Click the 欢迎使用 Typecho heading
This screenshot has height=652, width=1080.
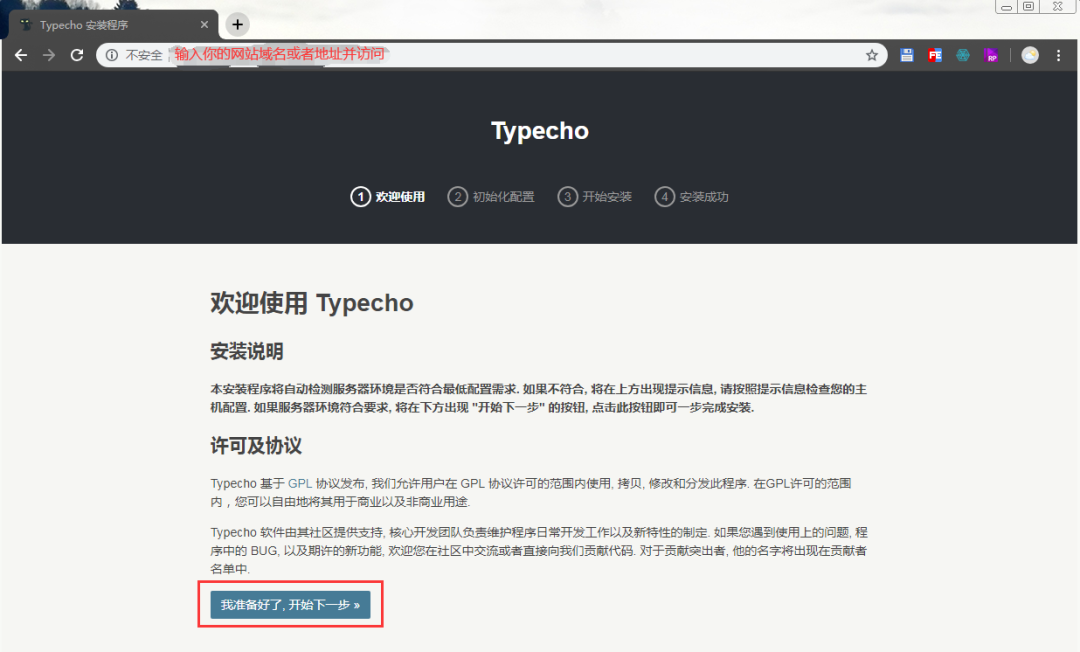click(311, 303)
